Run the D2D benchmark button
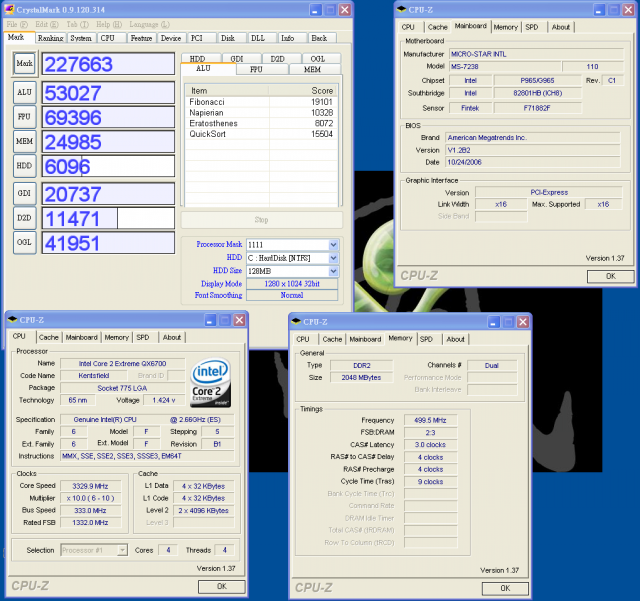Image resolution: width=640 pixels, height=601 pixels. [24, 218]
